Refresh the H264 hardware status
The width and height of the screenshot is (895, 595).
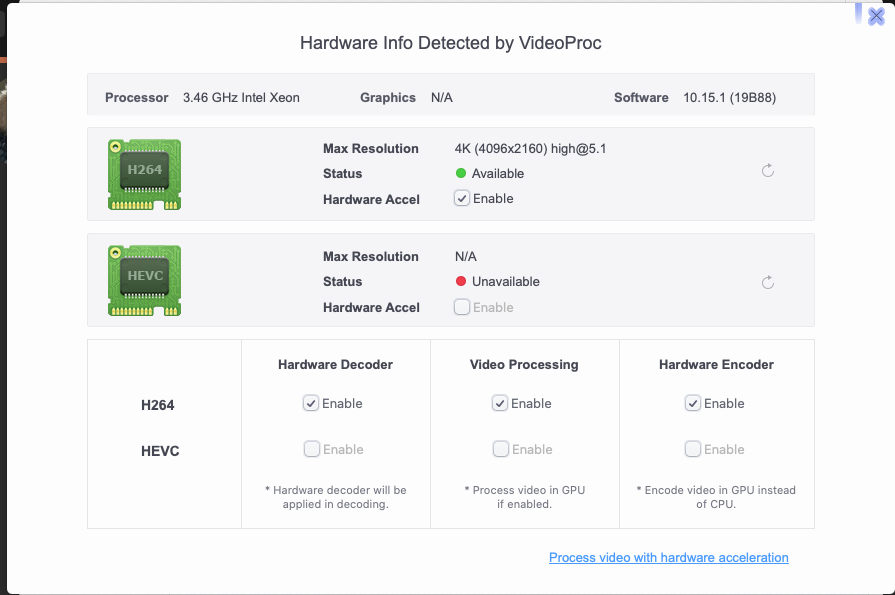(x=768, y=171)
